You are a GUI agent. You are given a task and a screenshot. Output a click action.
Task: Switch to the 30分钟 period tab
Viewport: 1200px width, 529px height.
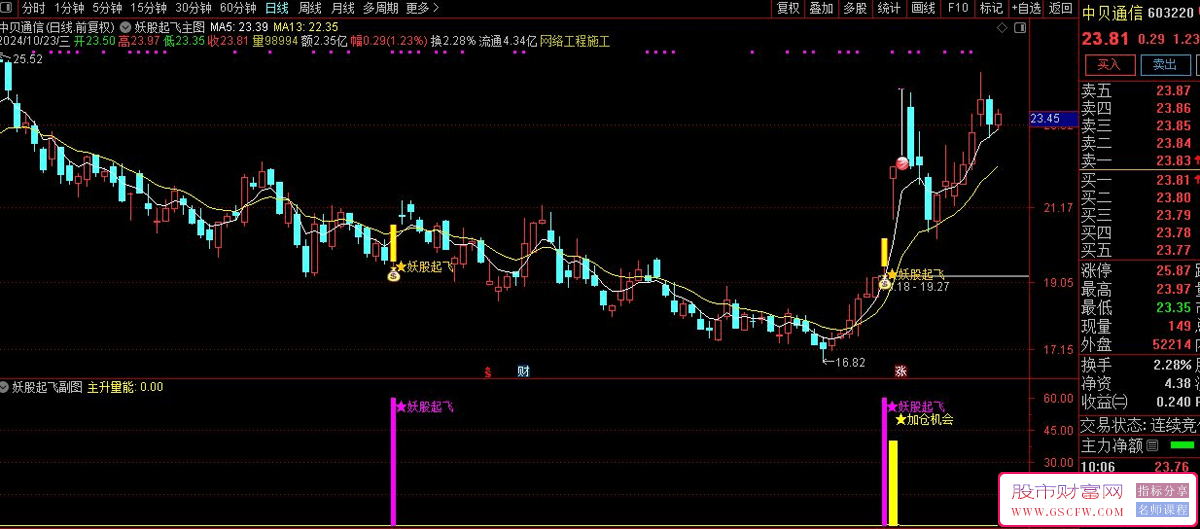tap(193, 8)
